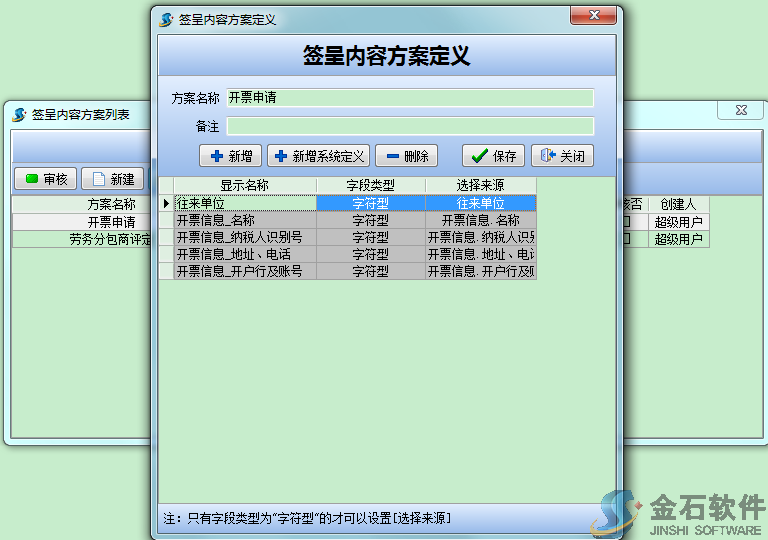
Task: Click the highlighted 往来单位 source cell
Action: 480,203
